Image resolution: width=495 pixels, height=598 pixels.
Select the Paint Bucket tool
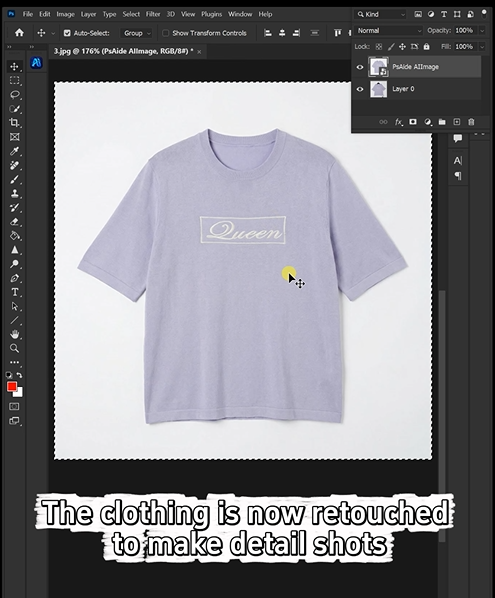14,236
